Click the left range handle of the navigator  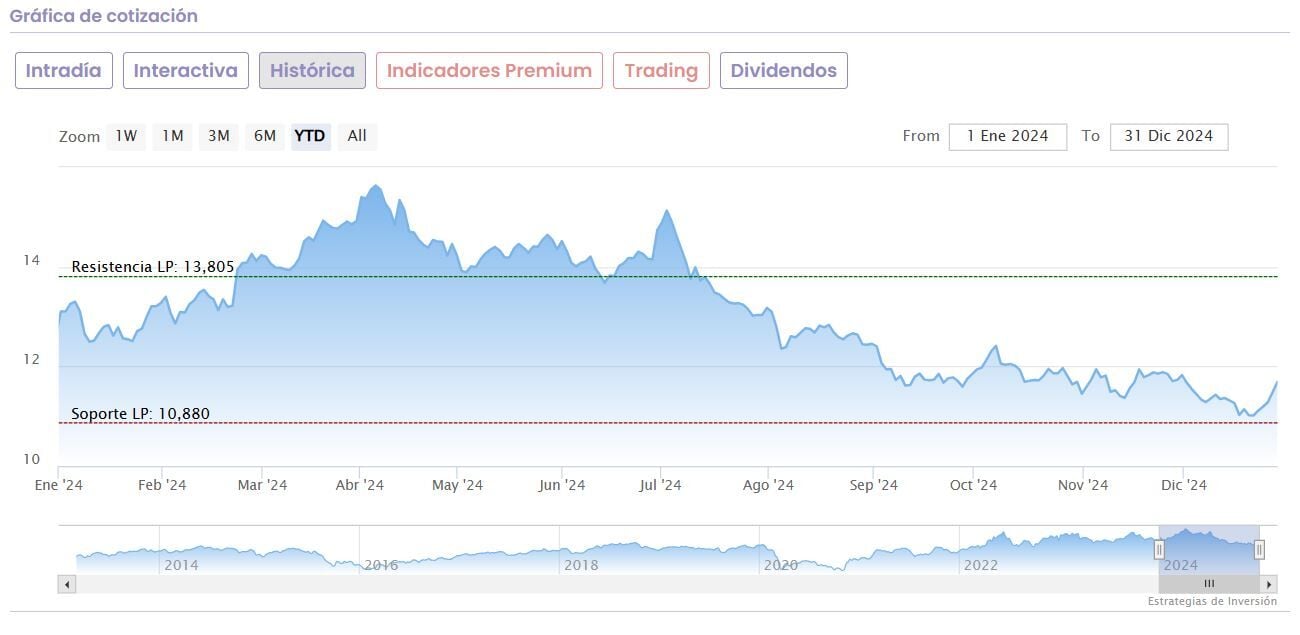click(1159, 549)
